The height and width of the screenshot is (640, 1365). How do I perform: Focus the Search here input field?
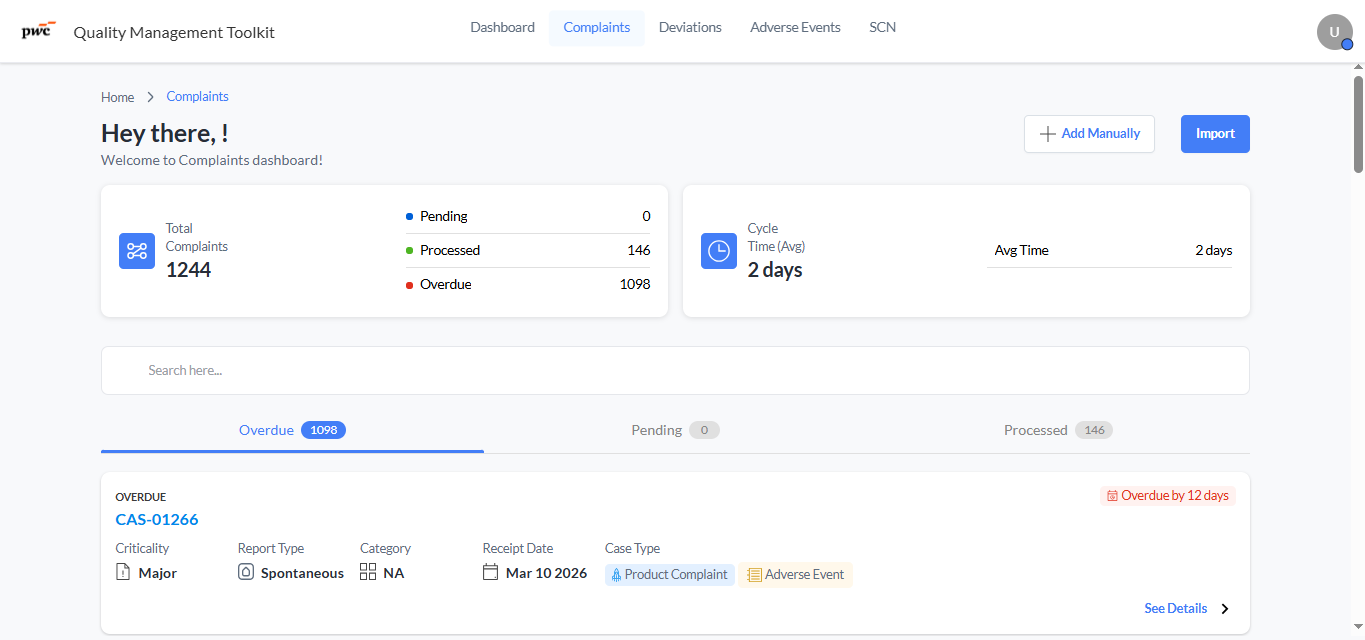pyautogui.click(x=675, y=371)
